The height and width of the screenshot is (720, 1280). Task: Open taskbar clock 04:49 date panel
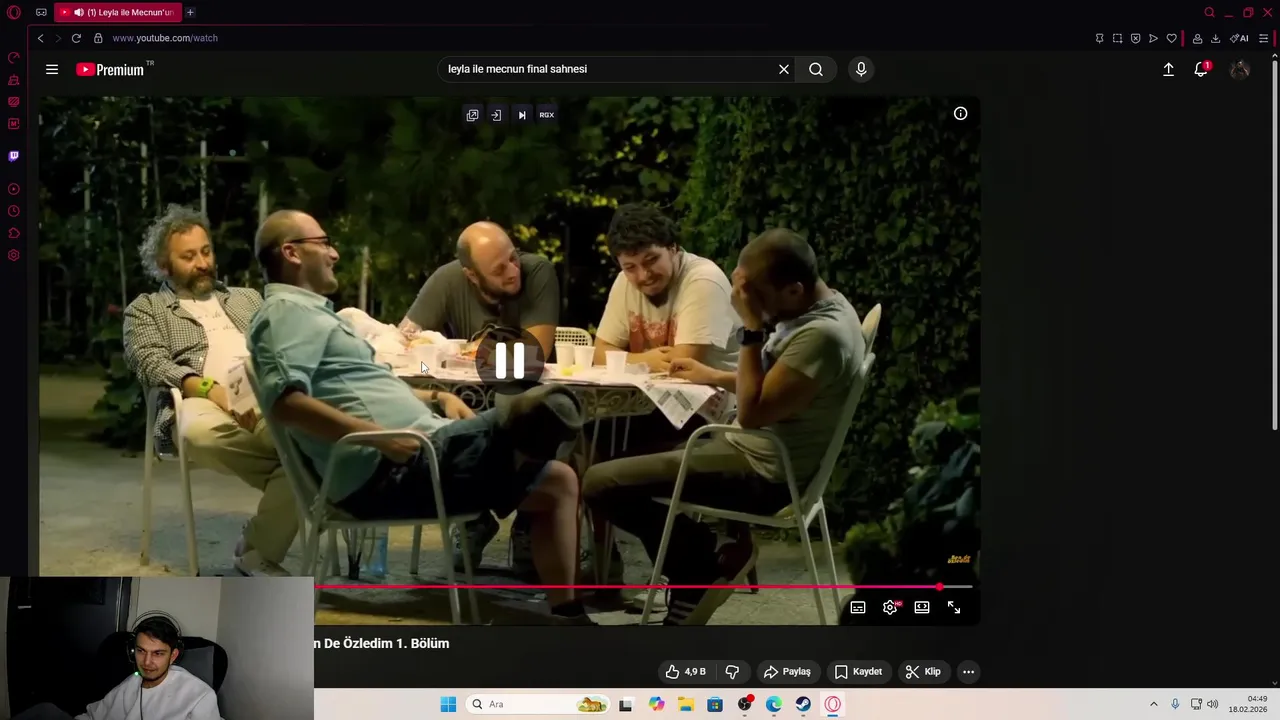pos(1250,704)
